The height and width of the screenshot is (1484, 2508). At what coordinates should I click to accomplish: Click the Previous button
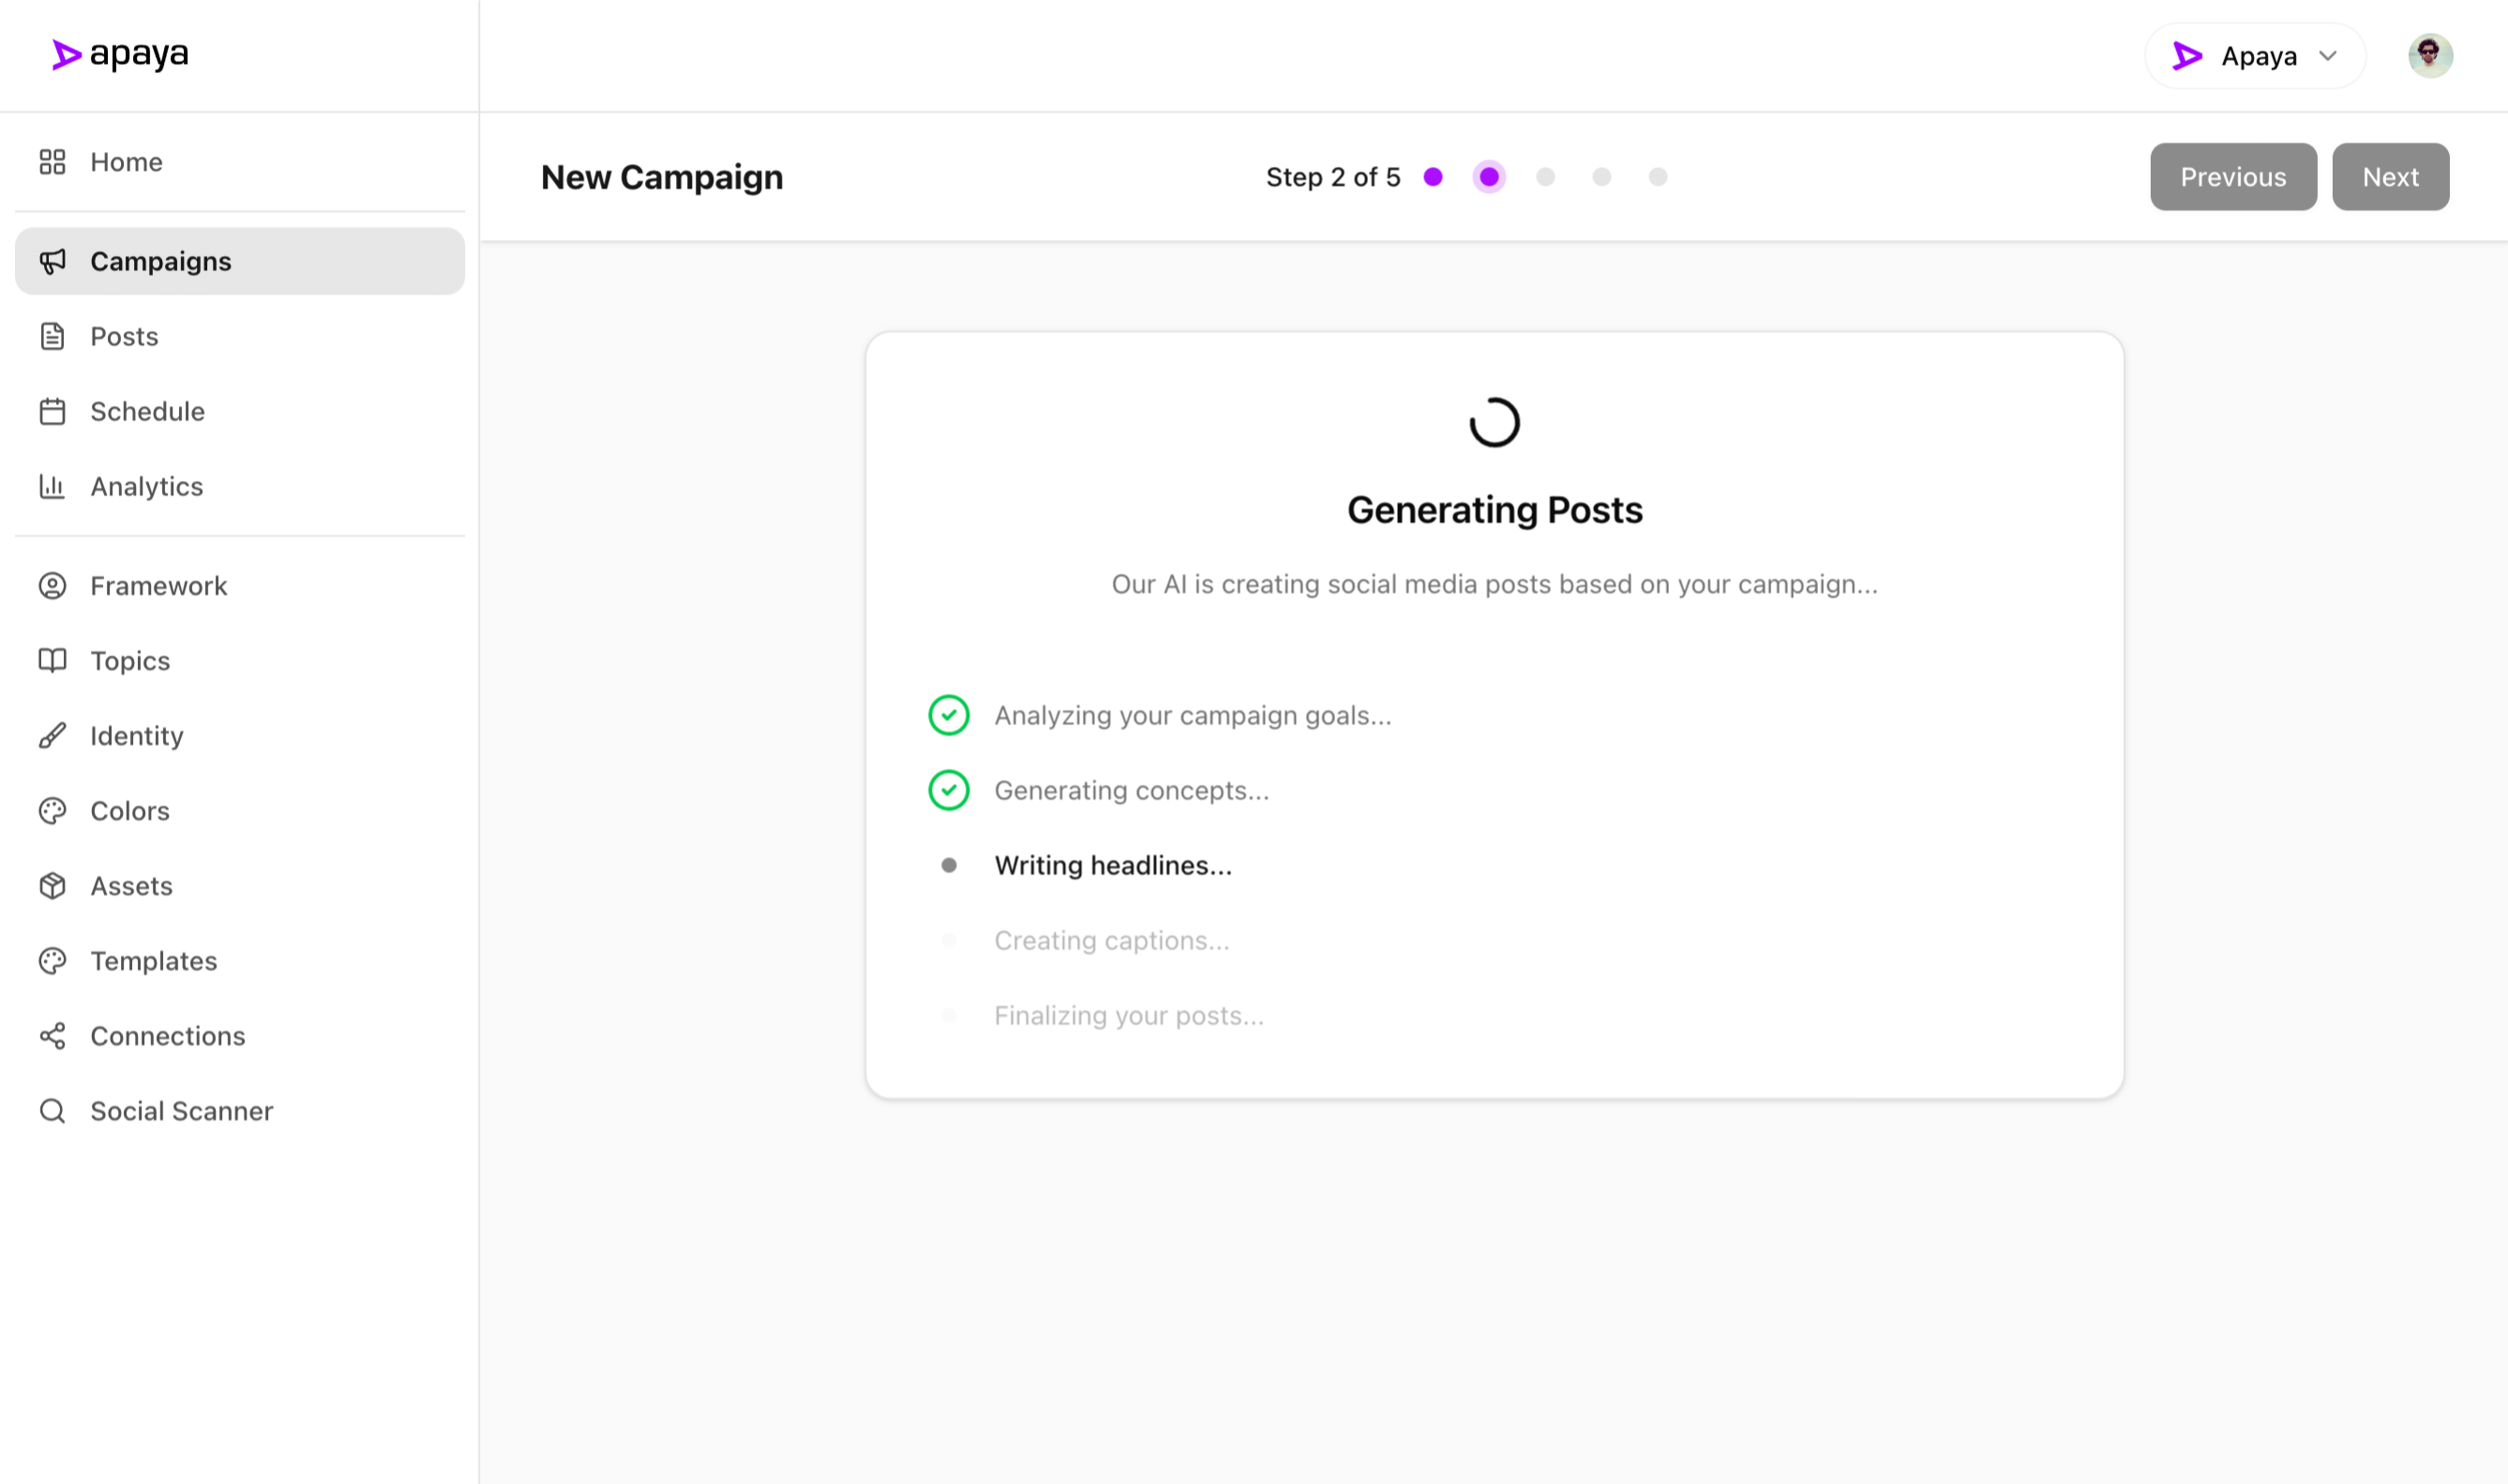2232,177
